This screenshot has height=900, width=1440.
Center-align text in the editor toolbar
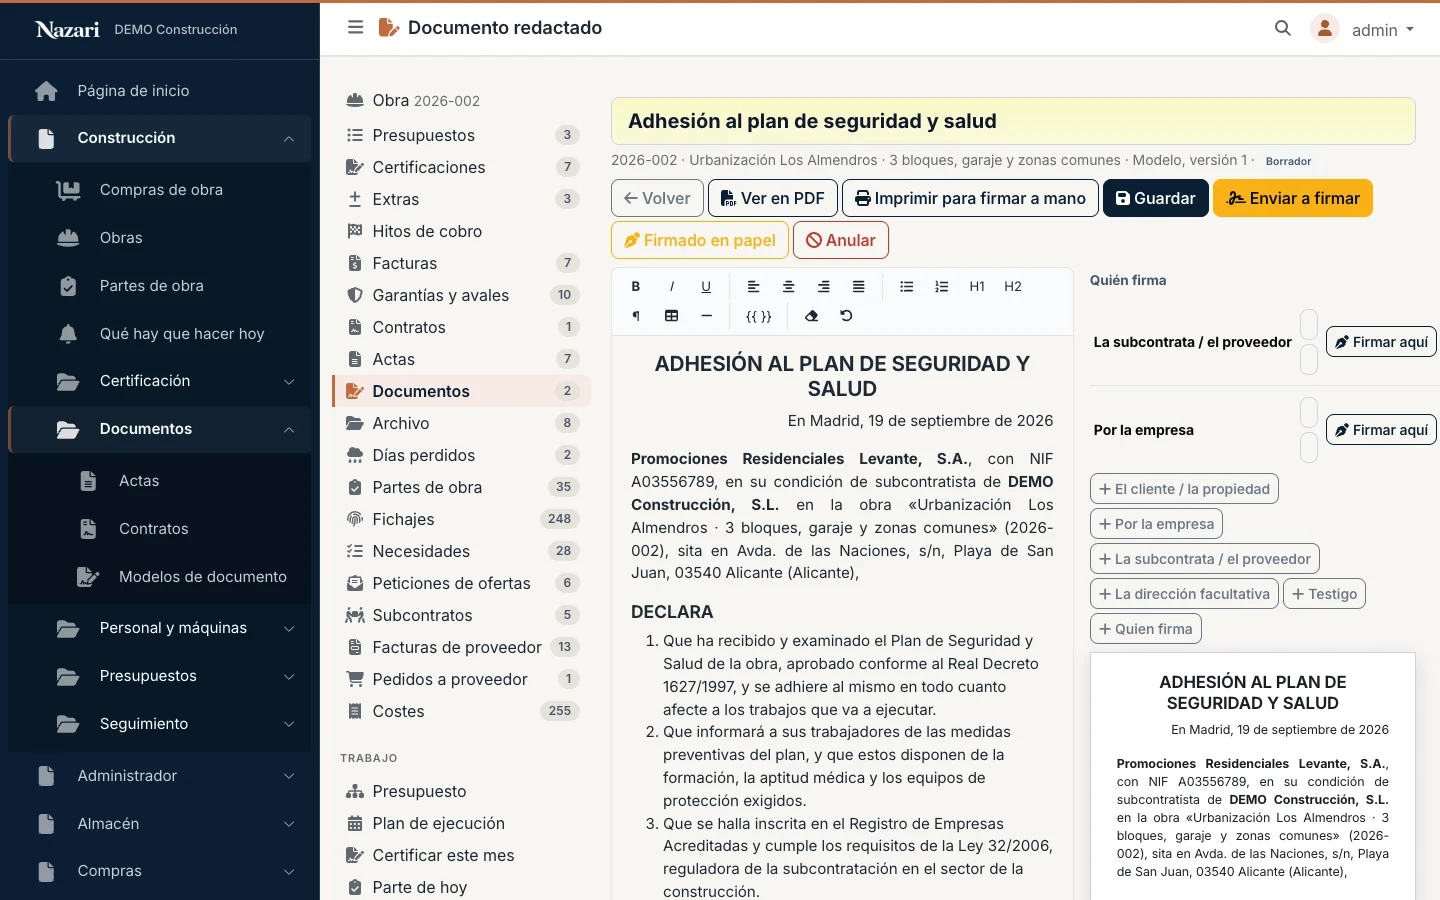(x=789, y=286)
